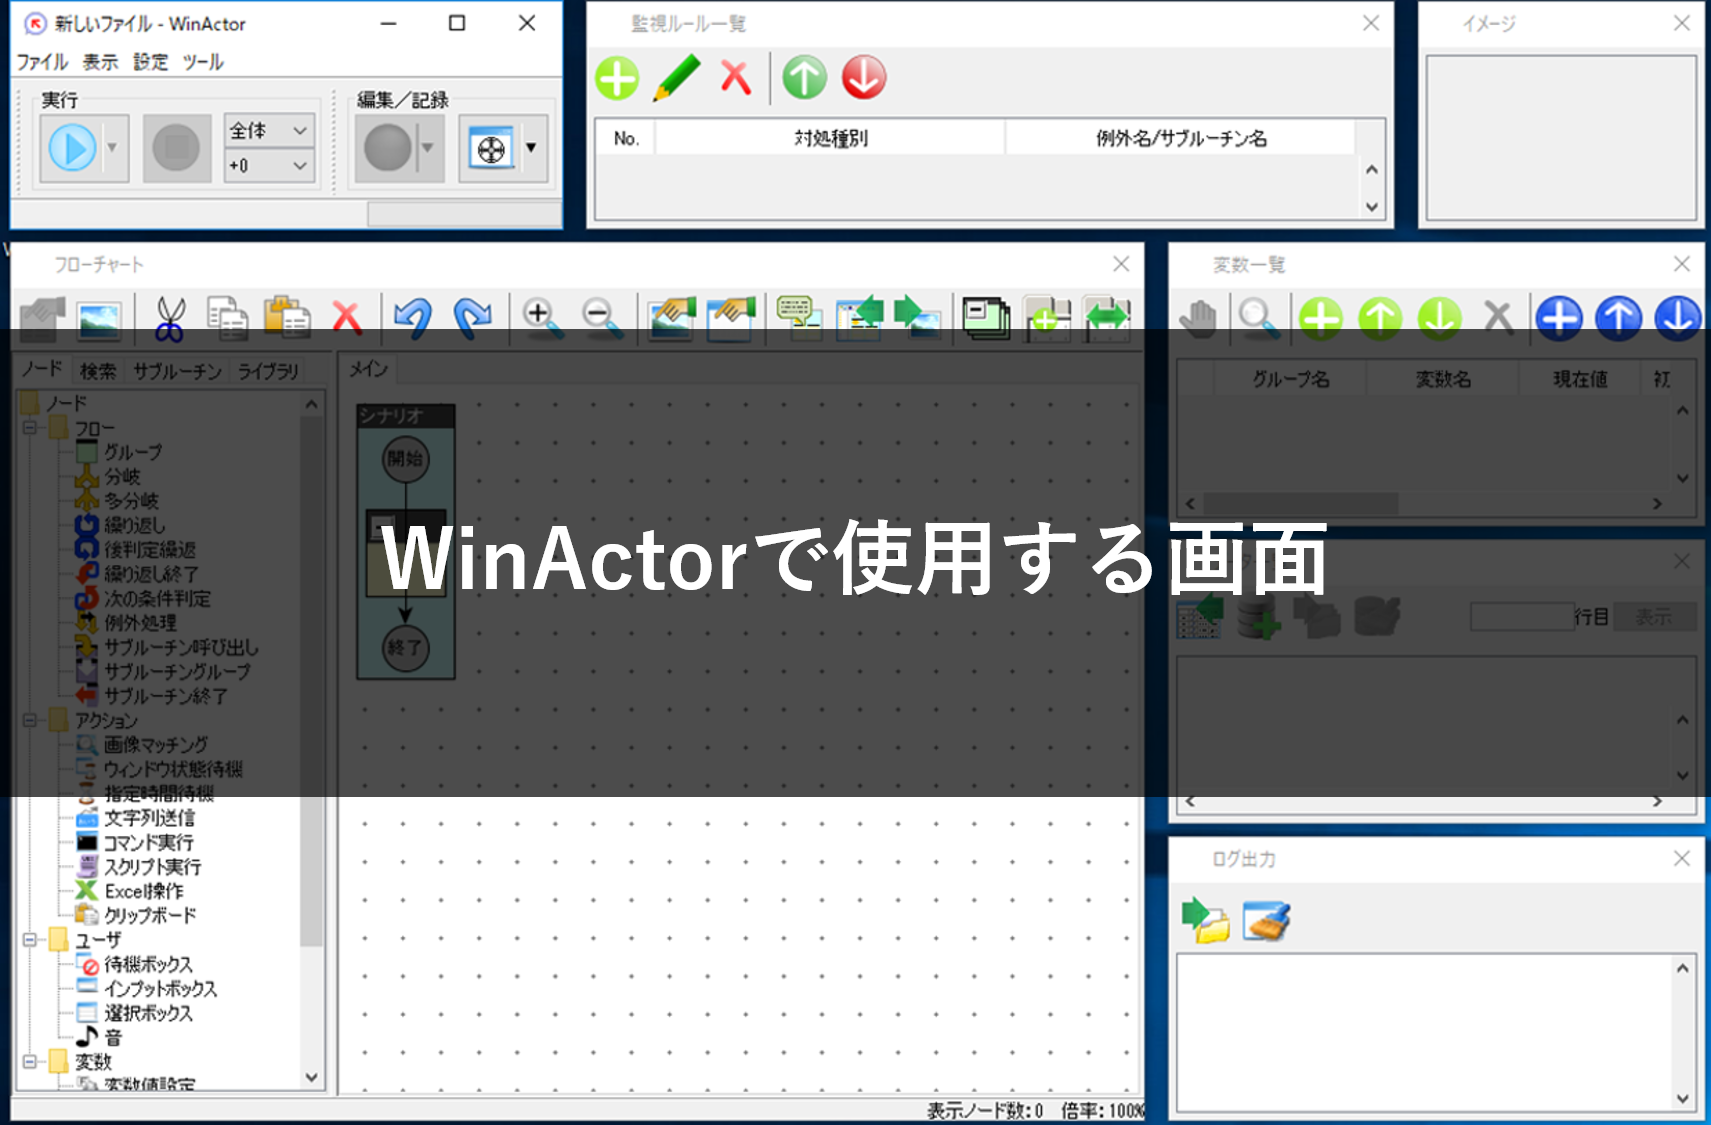Select the メイン flowchart tab
Image resolution: width=1711 pixels, height=1125 pixels.
click(x=368, y=369)
